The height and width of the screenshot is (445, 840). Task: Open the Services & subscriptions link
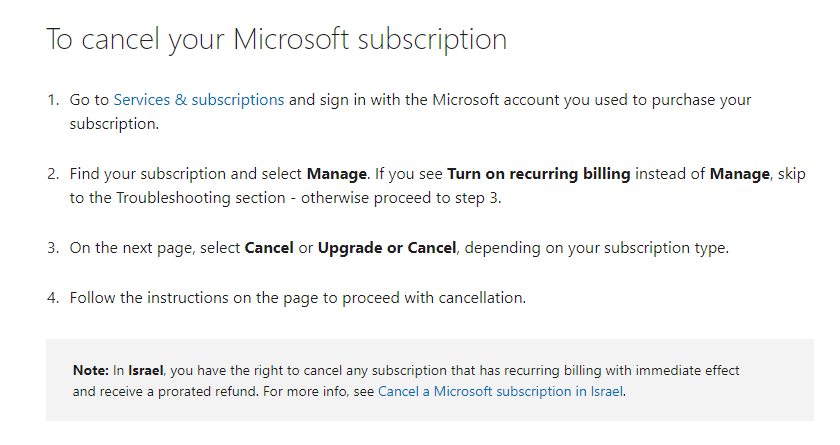pyautogui.click(x=199, y=100)
